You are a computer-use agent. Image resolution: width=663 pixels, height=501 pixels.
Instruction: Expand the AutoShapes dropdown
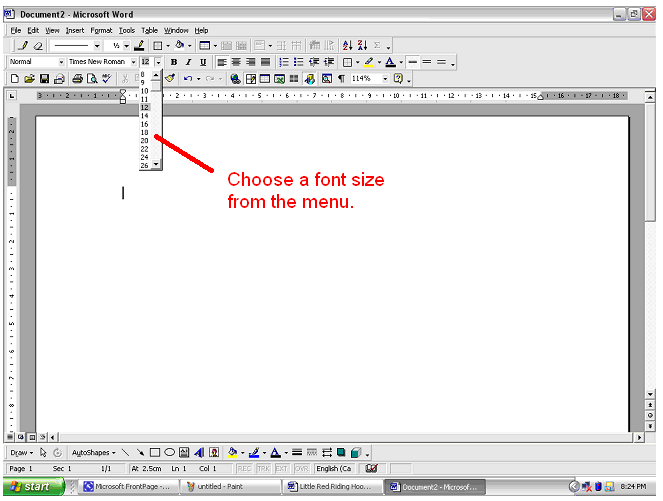(x=93, y=453)
